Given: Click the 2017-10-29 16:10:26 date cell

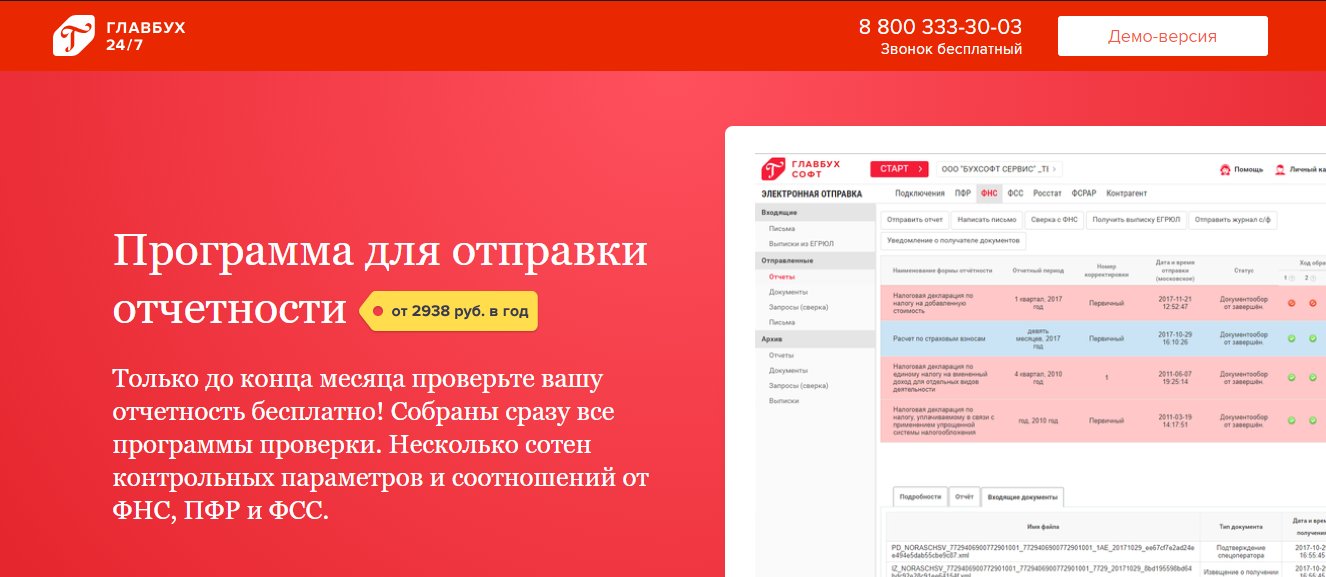Looking at the screenshot, I should point(1176,339).
